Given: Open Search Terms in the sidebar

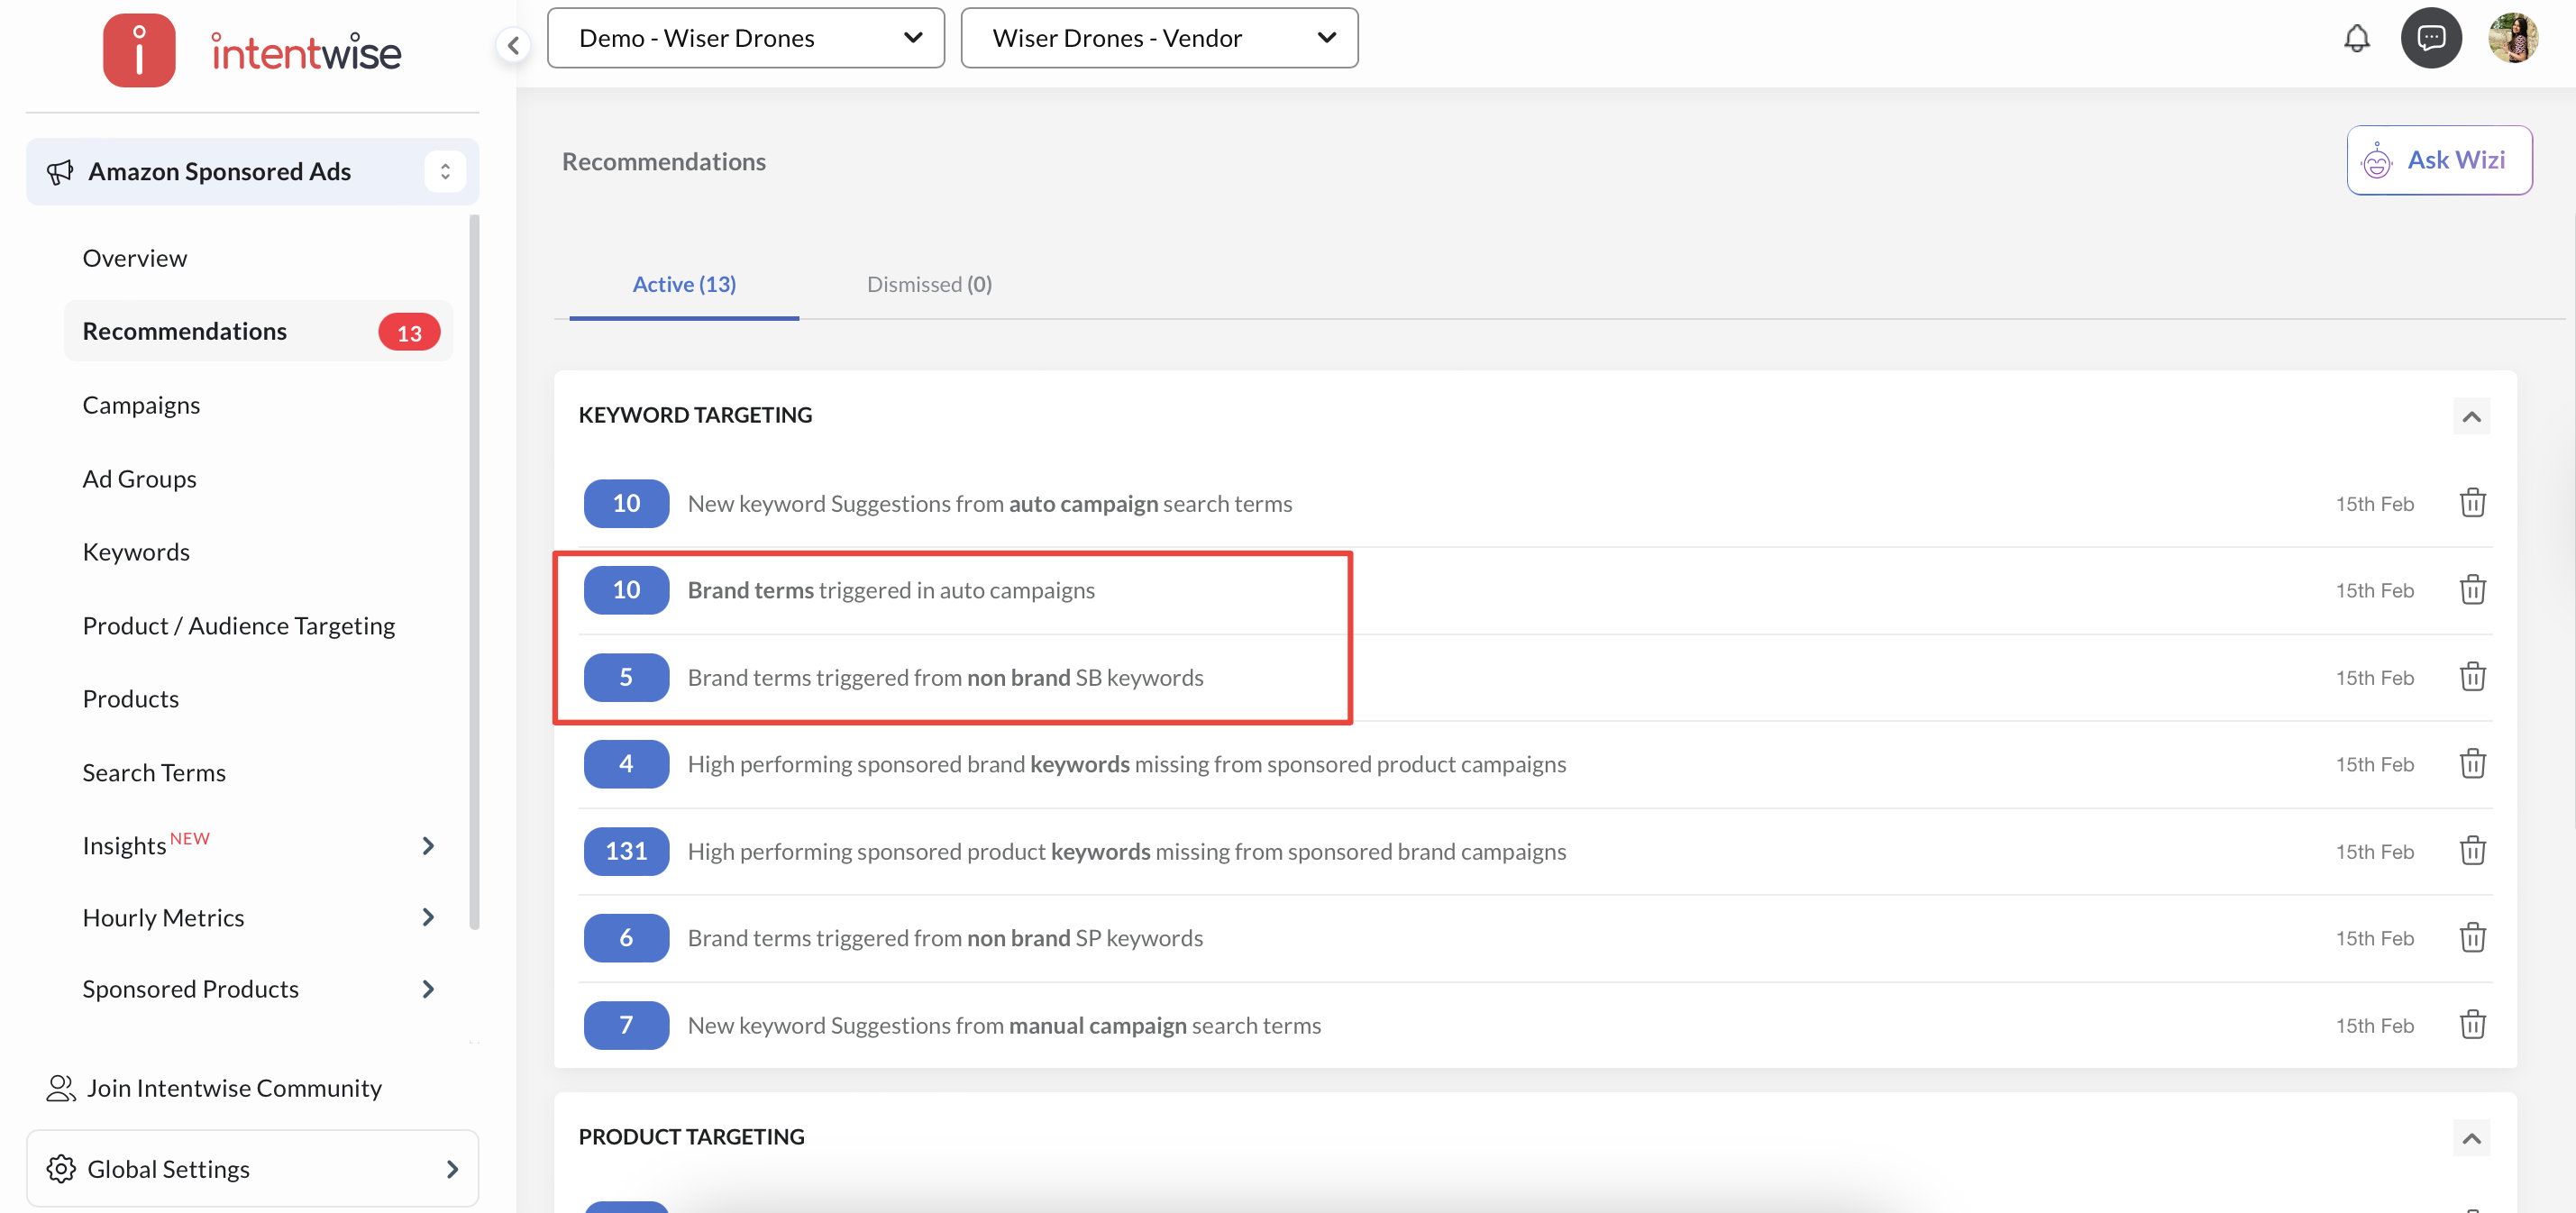Looking at the screenshot, I should tap(154, 773).
